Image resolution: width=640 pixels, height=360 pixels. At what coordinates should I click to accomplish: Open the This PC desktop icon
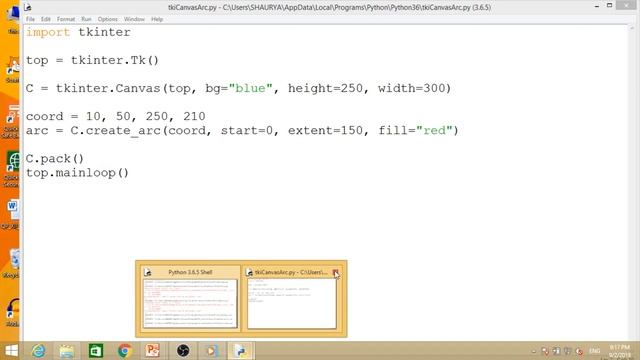pos(12,18)
